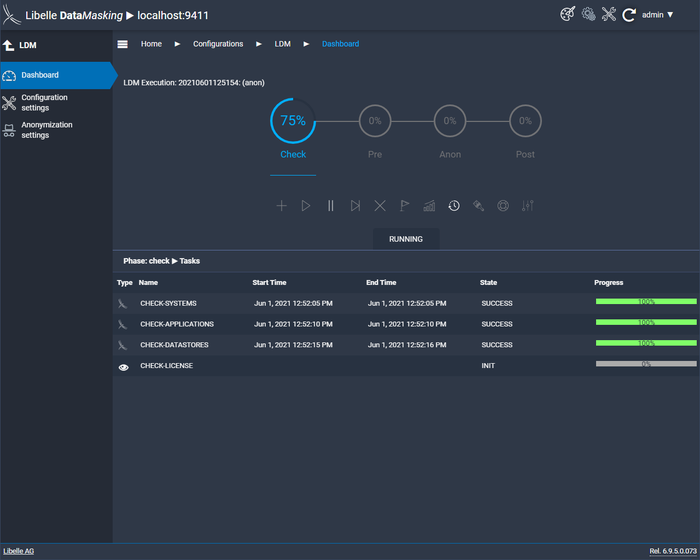Expand the admin user dropdown
The image size is (700, 560).
pyautogui.click(x=658, y=15)
